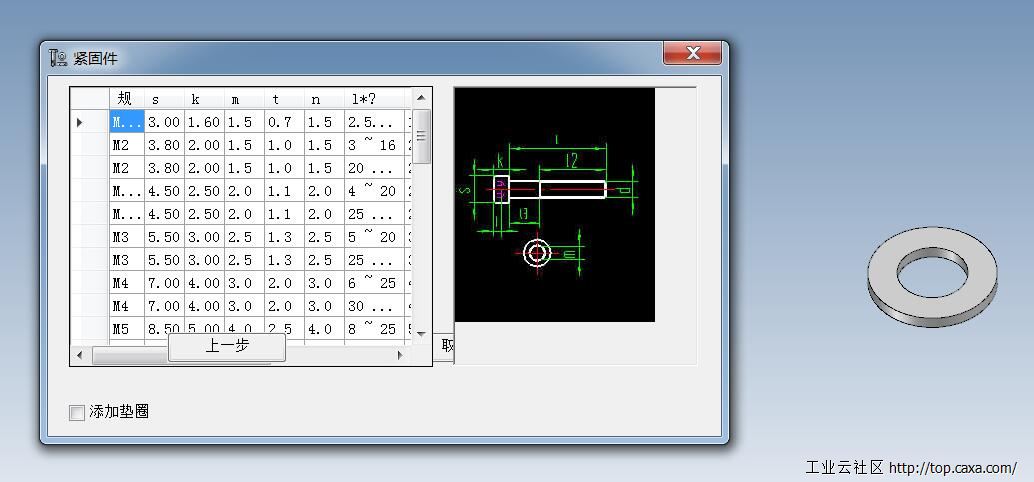The width and height of the screenshot is (1034, 482).
Task: Click the table's scroll left arrow
Action: [x=80, y=355]
